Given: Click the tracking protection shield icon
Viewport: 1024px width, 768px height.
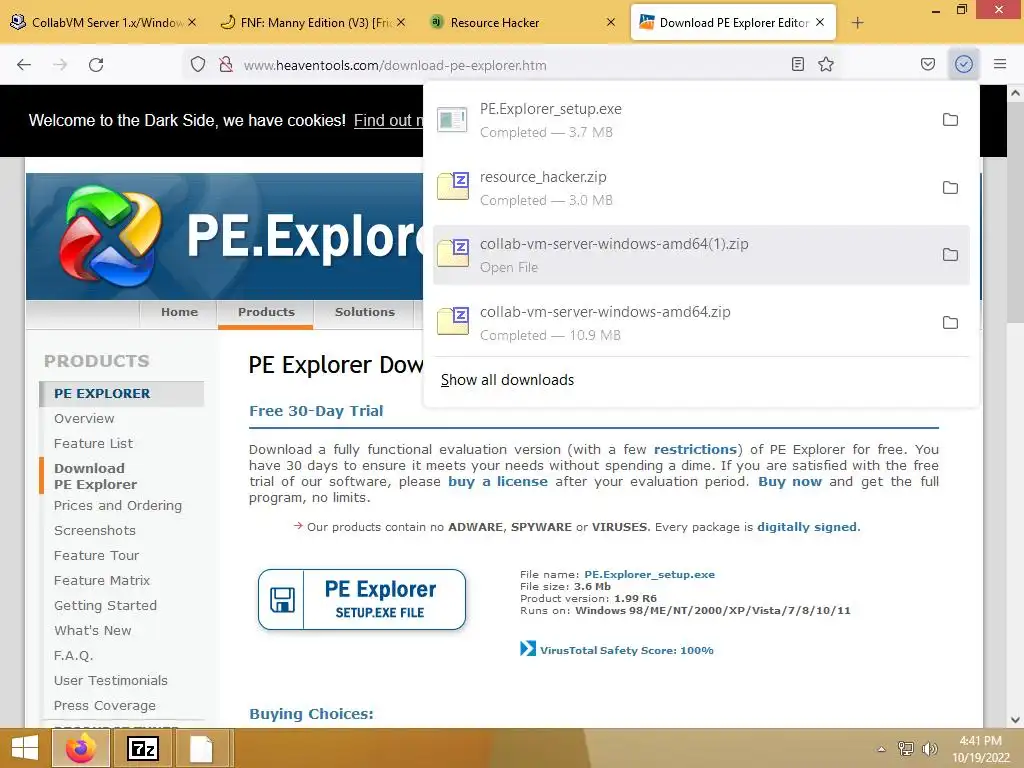Looking at the screenshot, I should (198, 65).
